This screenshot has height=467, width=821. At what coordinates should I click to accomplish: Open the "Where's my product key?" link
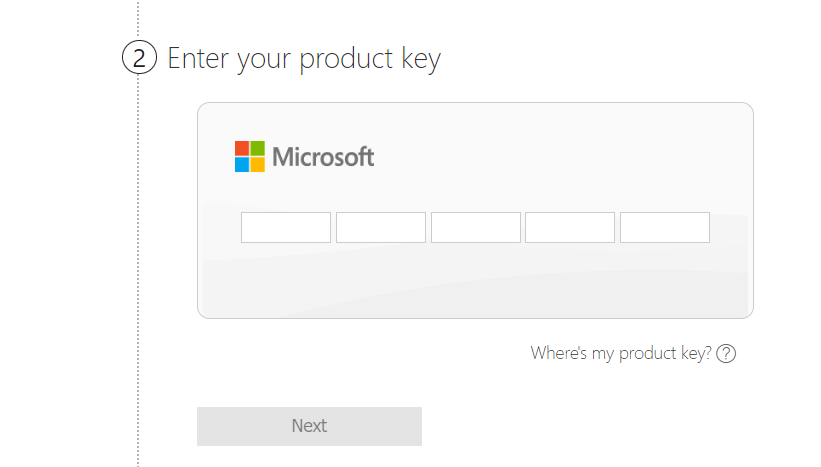pyautogui.click(x=621, y=353)
